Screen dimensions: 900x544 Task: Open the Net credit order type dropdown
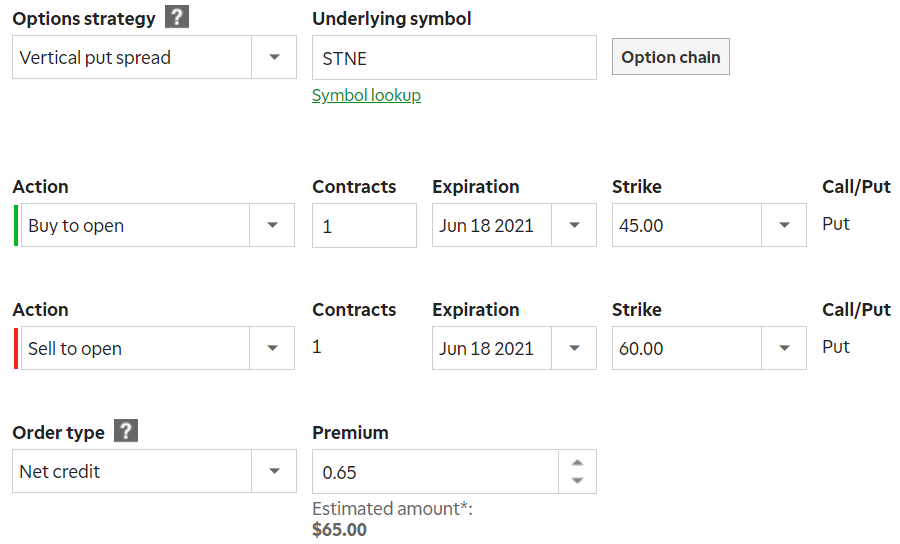[x=154, y=471]
